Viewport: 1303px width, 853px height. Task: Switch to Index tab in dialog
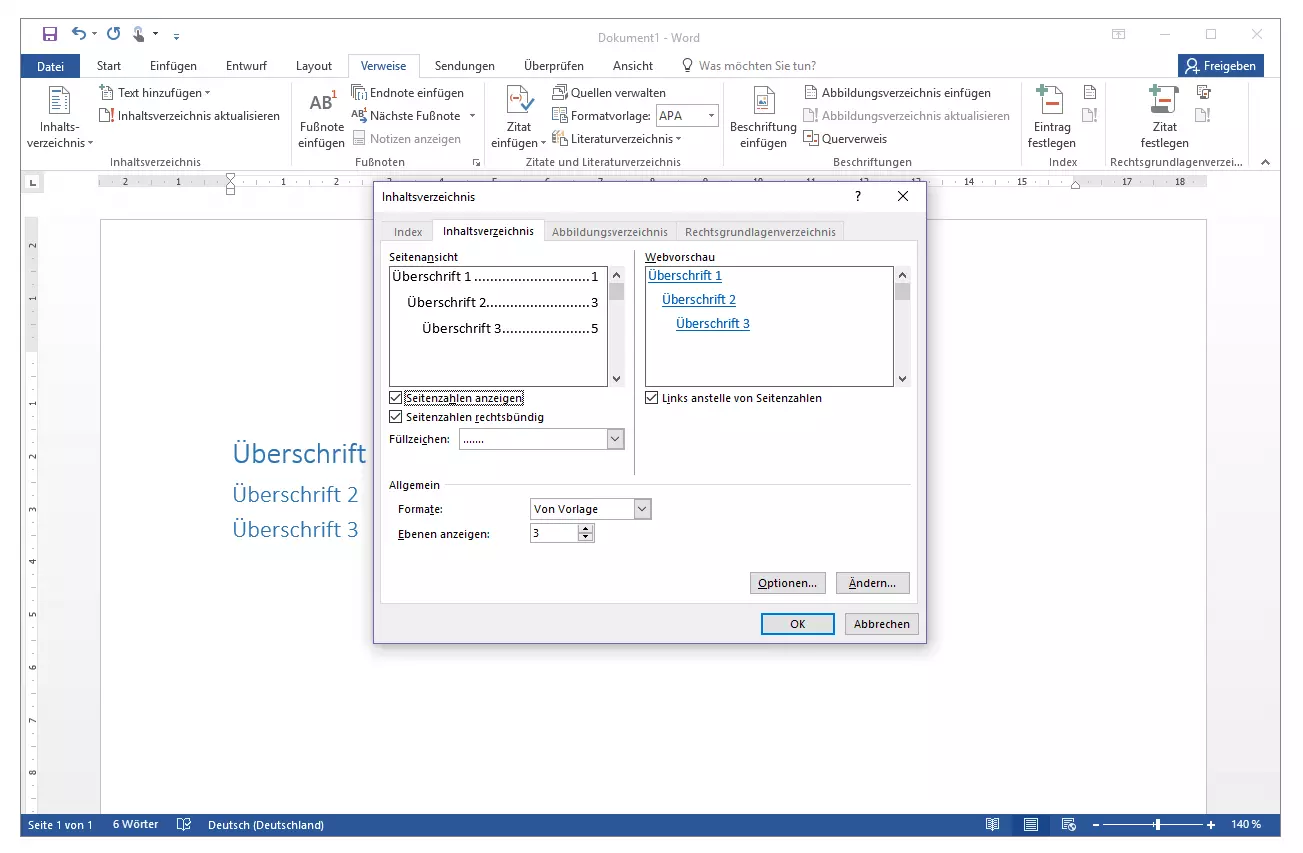pos(408,232)
